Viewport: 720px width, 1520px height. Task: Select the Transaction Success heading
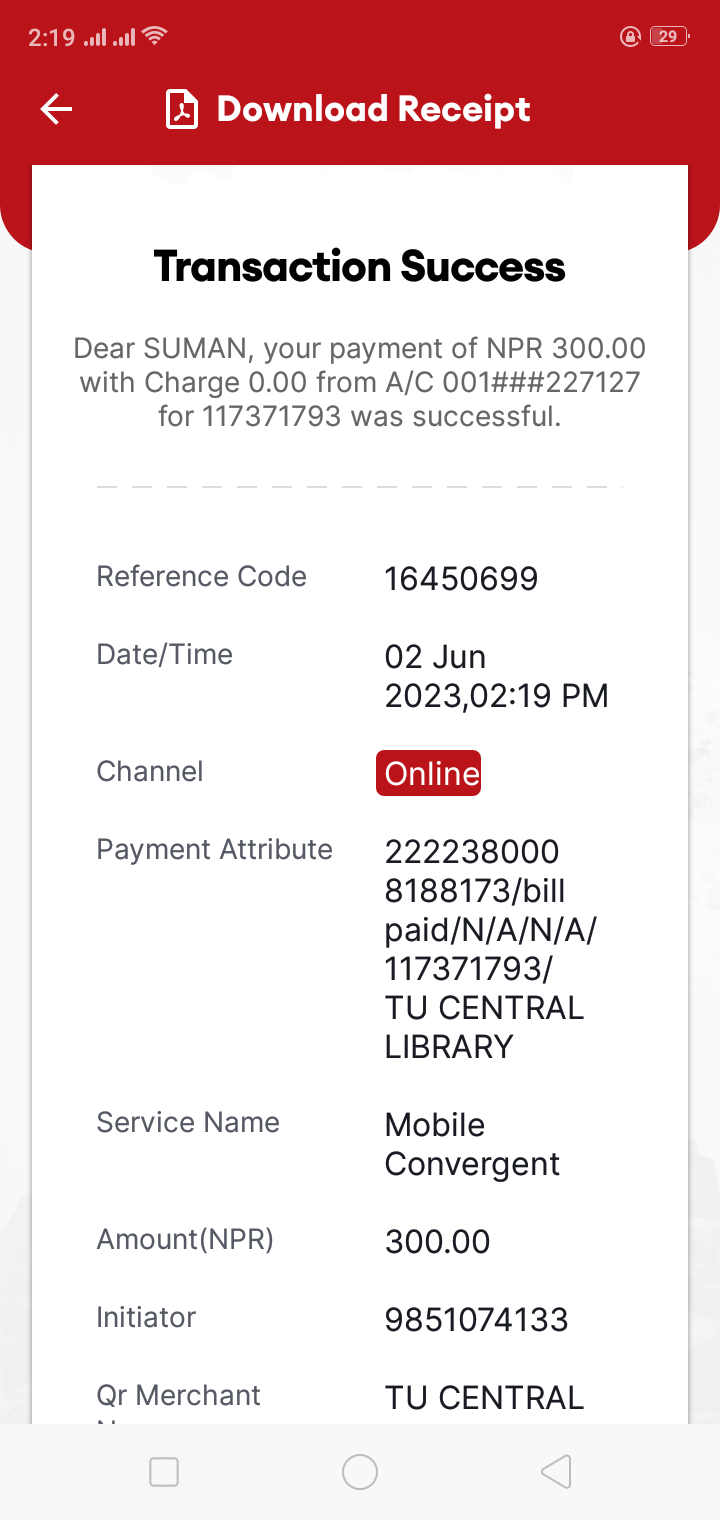click(360, 267)
